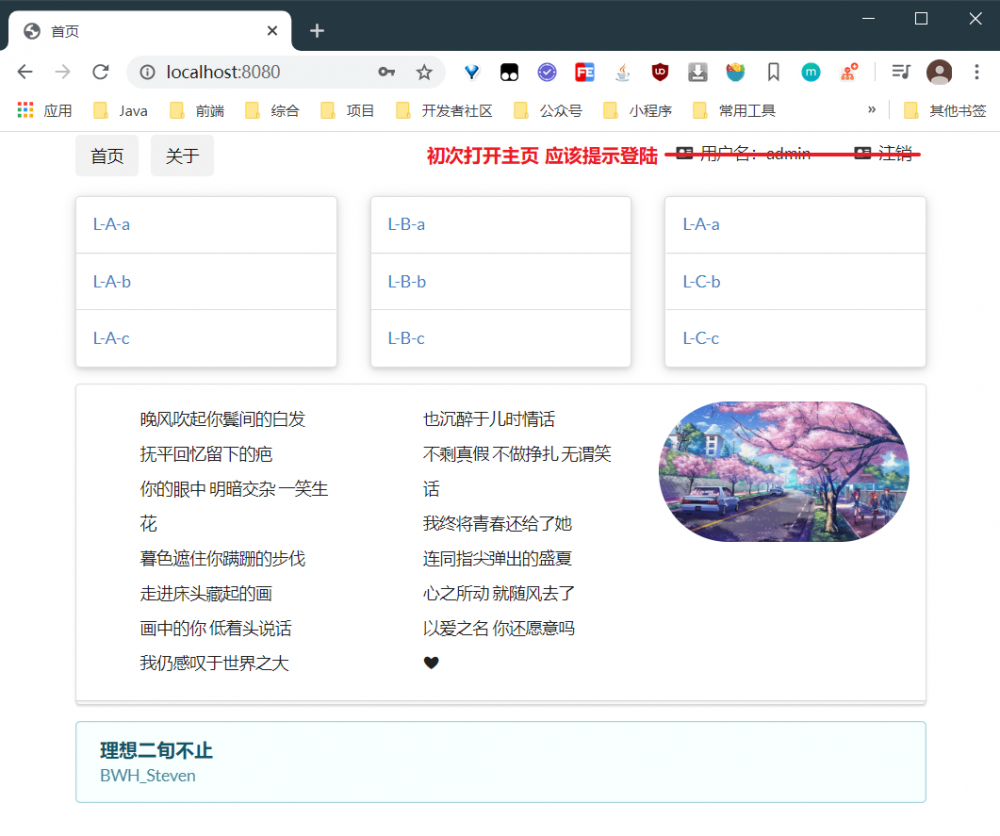Open the 其他书签 bookmarks folder
The height and width of the screenshot is (836, 1000).
(946, 110)
